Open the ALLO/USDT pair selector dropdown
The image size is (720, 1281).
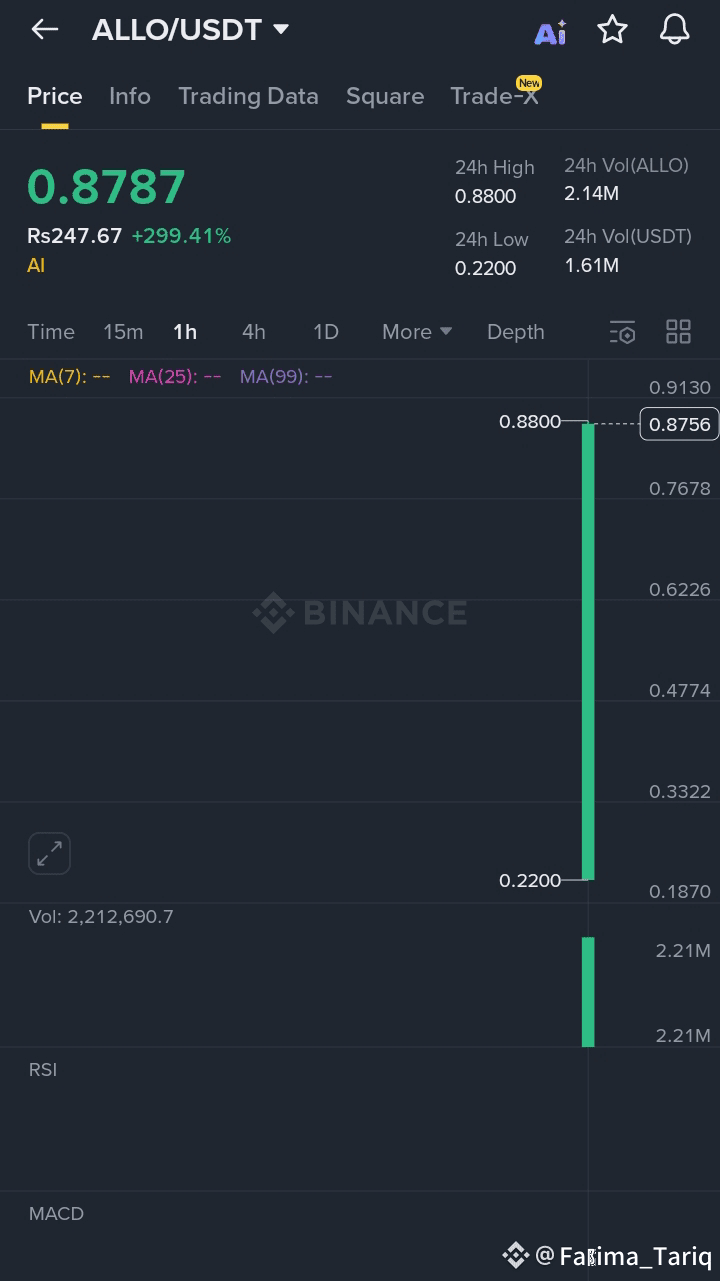190,30
